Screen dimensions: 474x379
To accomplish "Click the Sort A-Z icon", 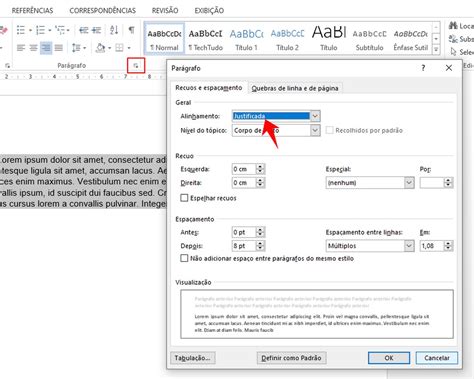I will click(x=114, y=30).
